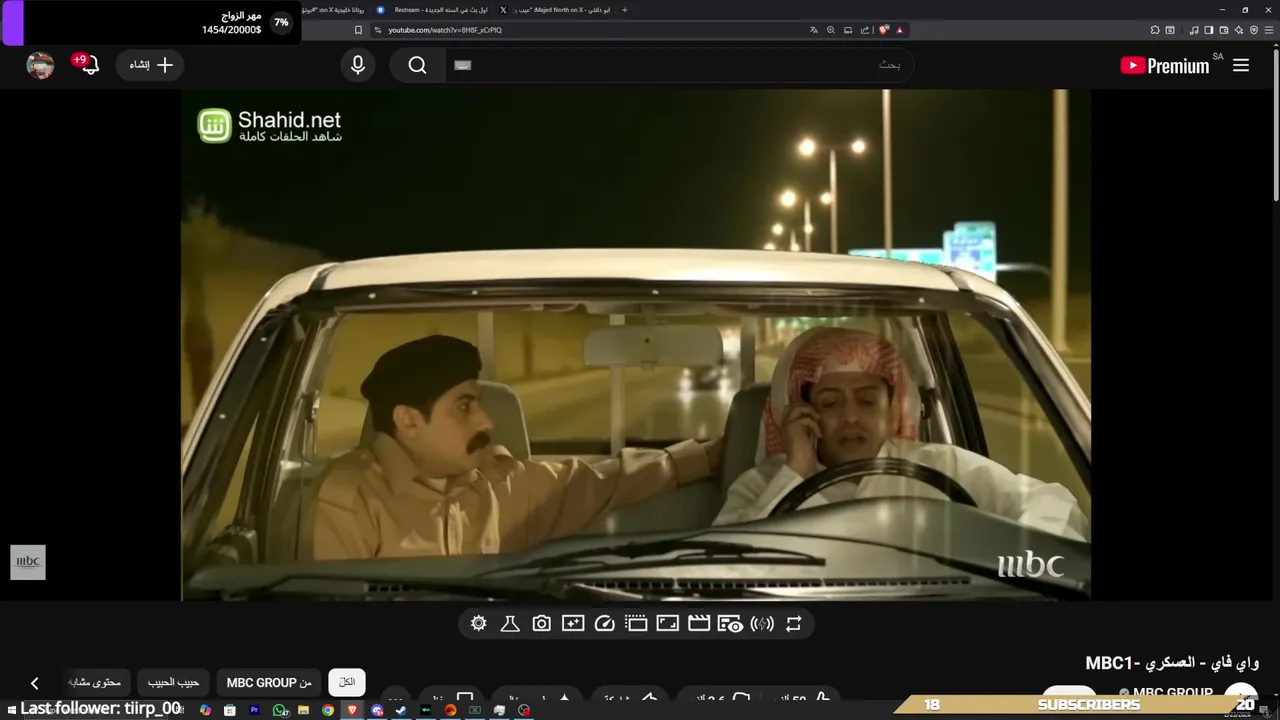
Task: Click the translate page icon in address bar
Action: (814, 30)
